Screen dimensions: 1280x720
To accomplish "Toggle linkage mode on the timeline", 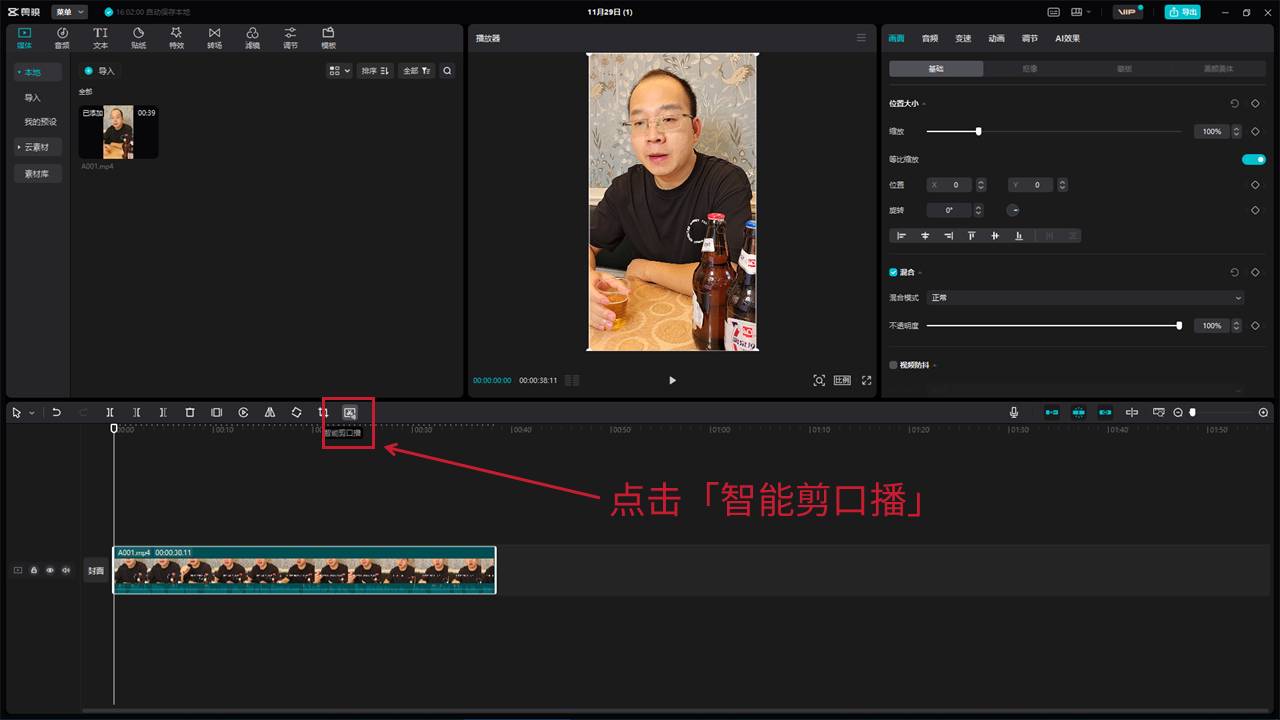I will (1105, 412).
